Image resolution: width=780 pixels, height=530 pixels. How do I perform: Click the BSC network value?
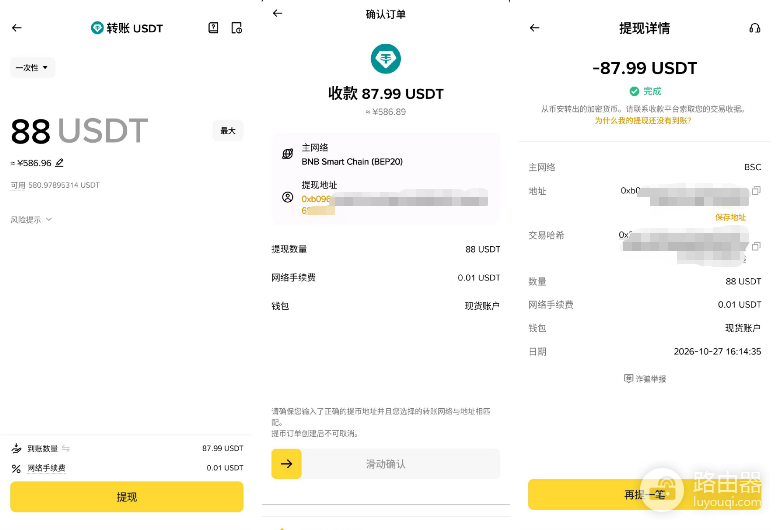coord(753,167)
